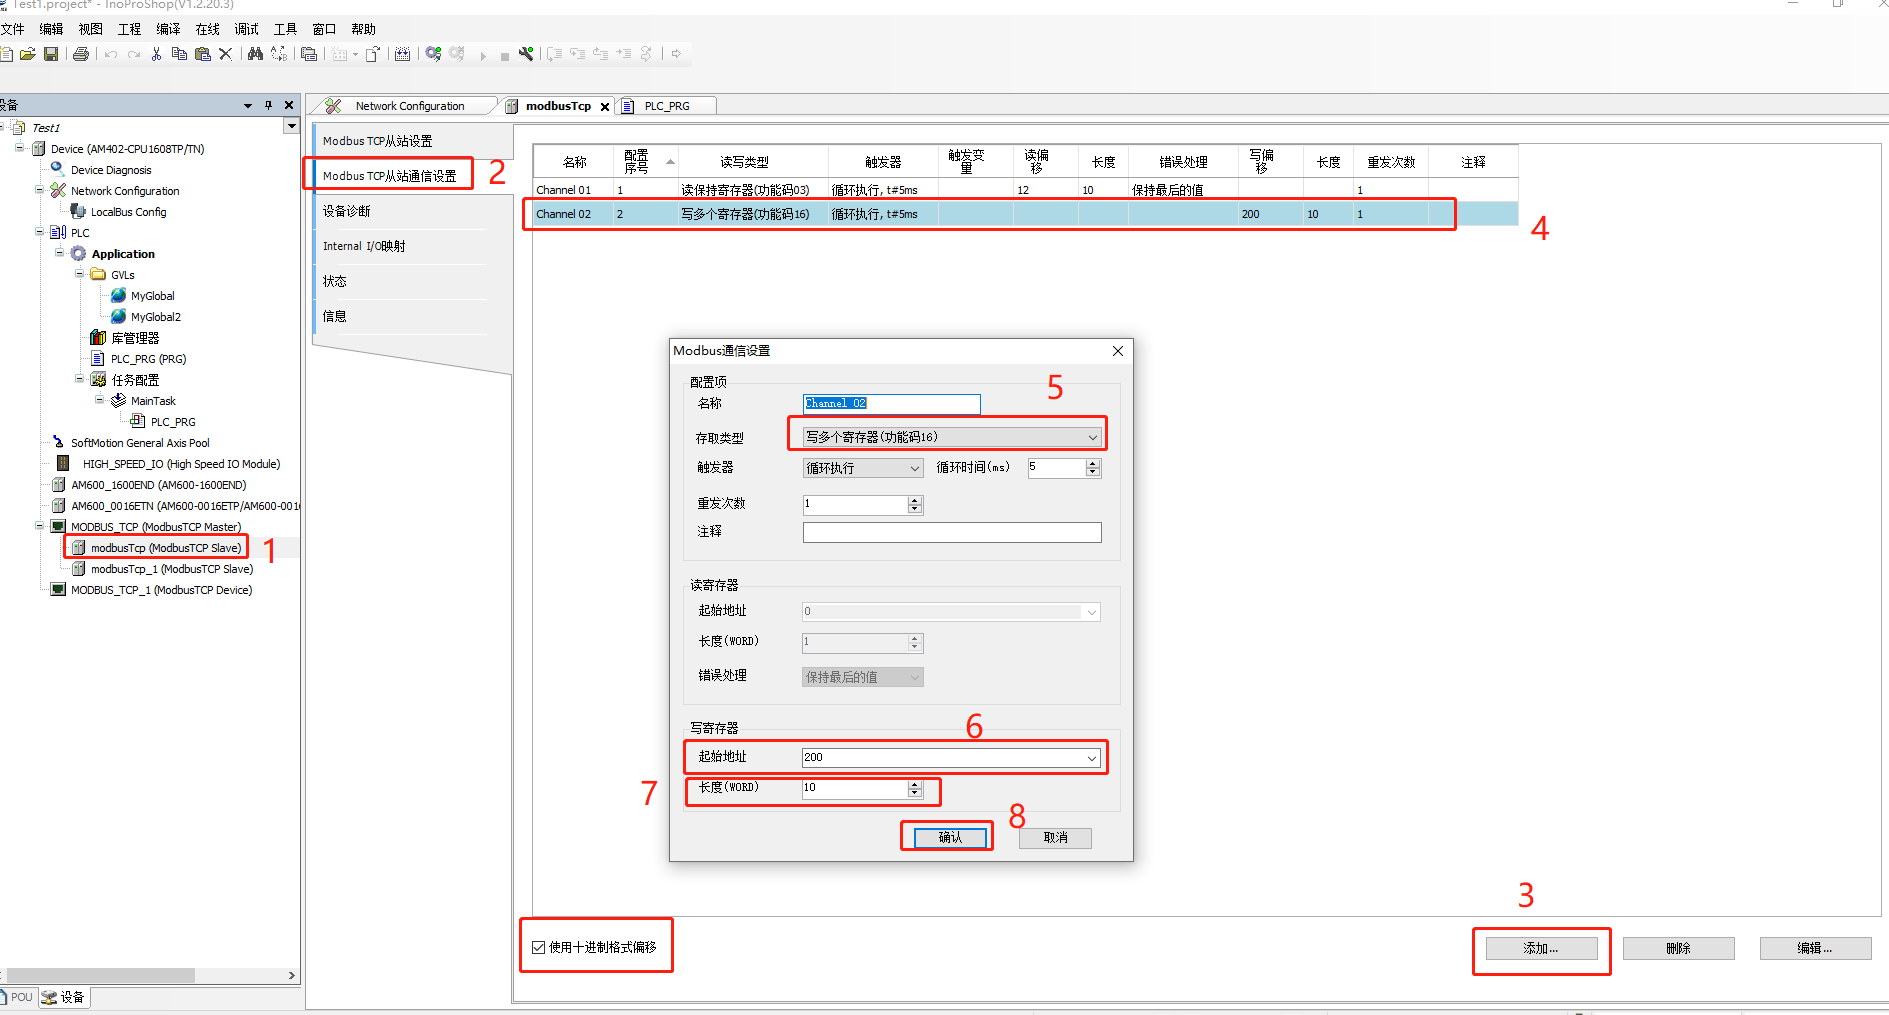The height and width of the screenshot is (1015, 1889).
Task: Open Find with the binoculars icon
Action: pyautogui.click(x=255, y=54)
